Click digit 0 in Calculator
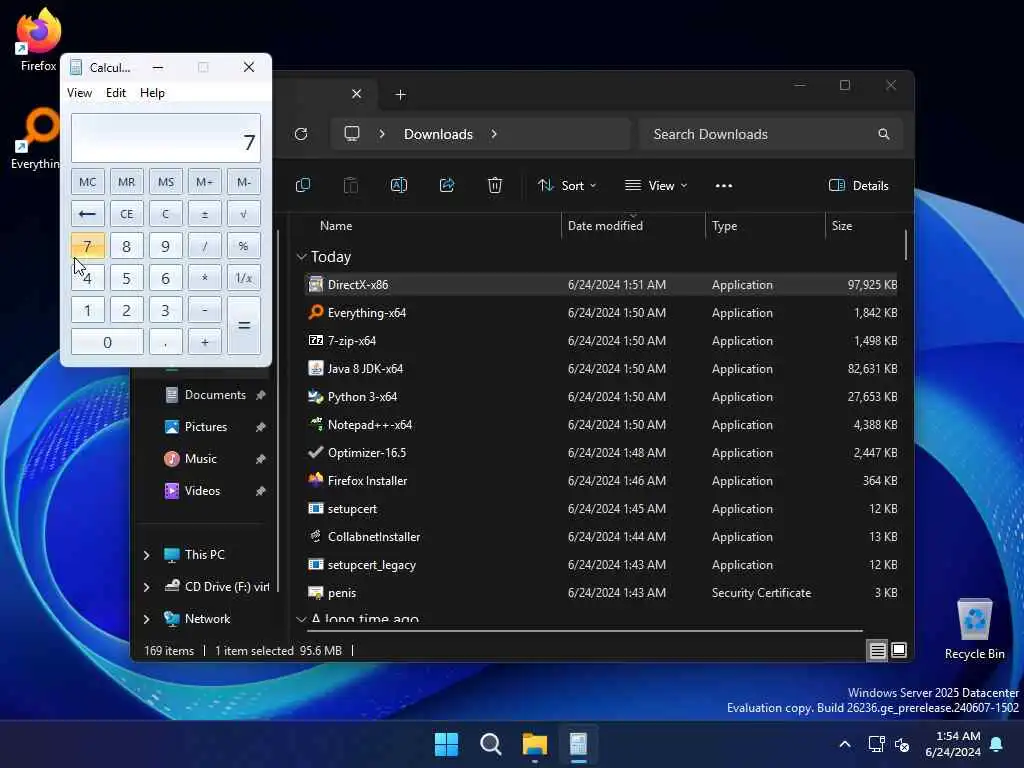Screen dimensions: 1024x768 (107, 342)
